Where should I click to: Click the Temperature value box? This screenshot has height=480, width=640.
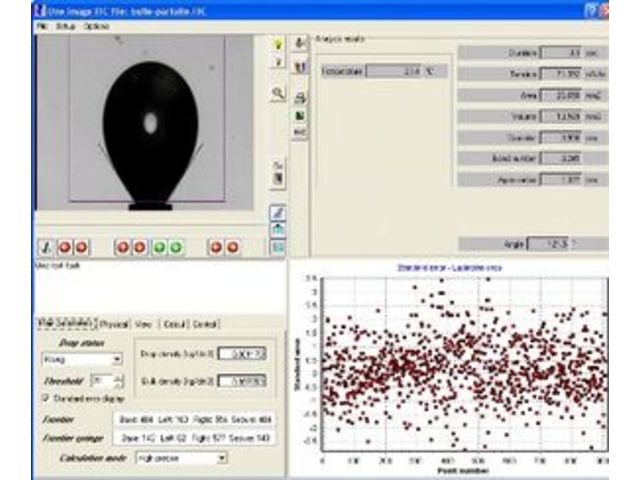click(394, 71)
